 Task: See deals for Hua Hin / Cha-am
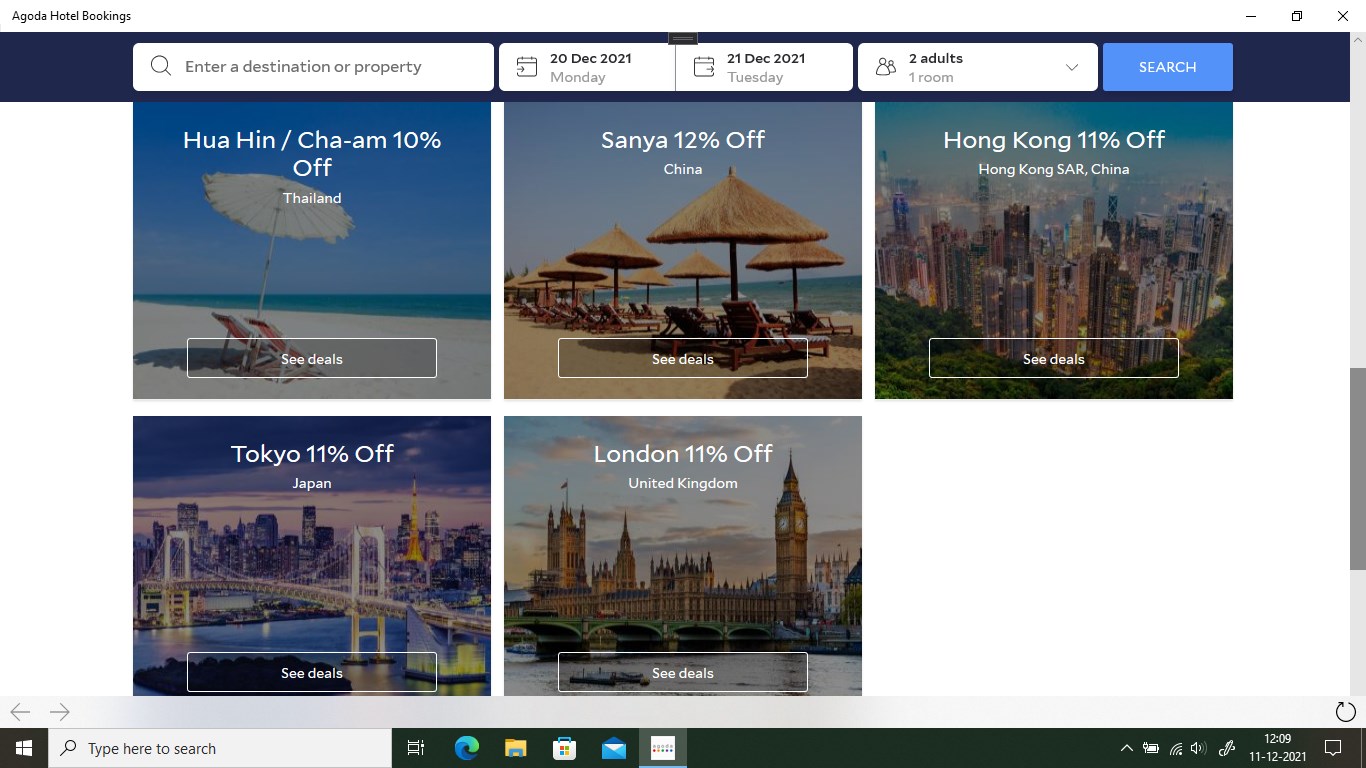coord(312,358)
